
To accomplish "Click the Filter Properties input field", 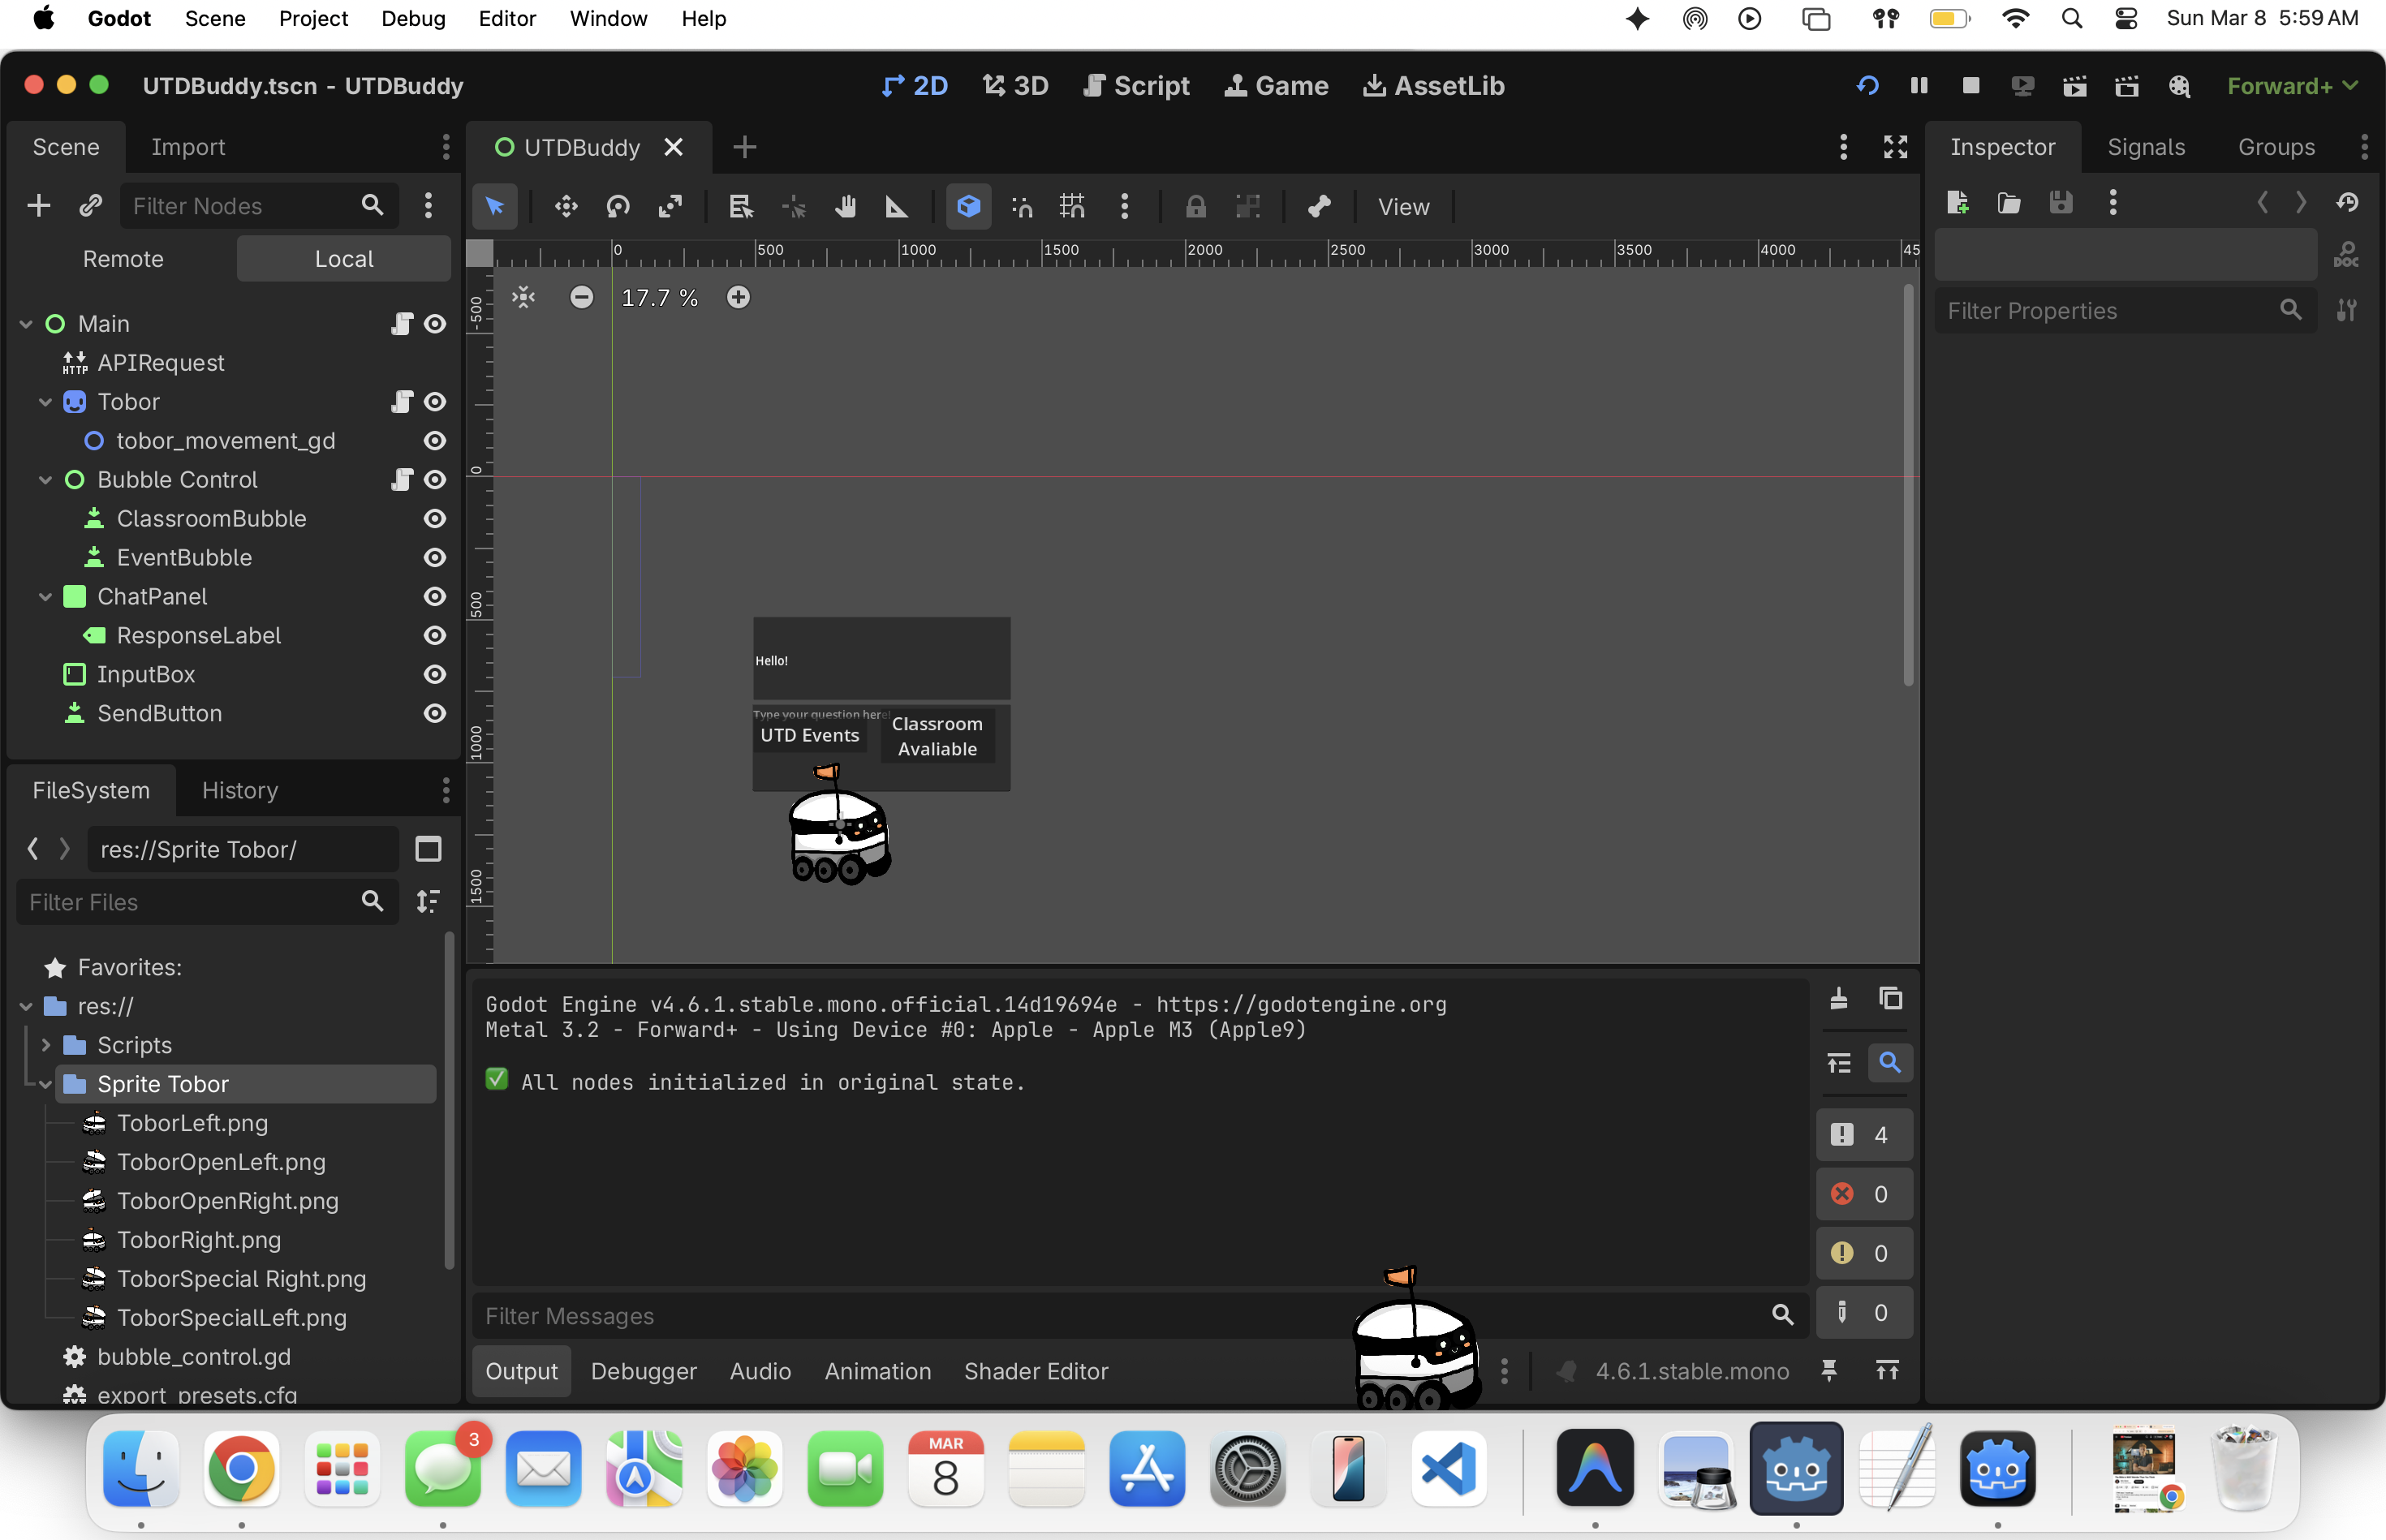I will (x=2110, y=311).
